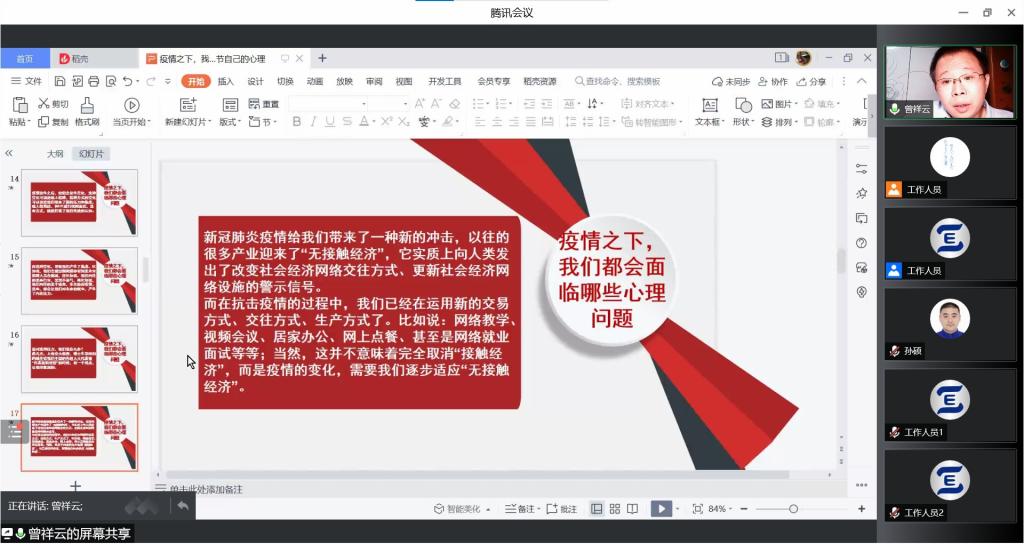Viewport: 1024px width, 544px height.
Task: Click the New Slide (新建幻灯片) icon
Action: coord(187,105)
